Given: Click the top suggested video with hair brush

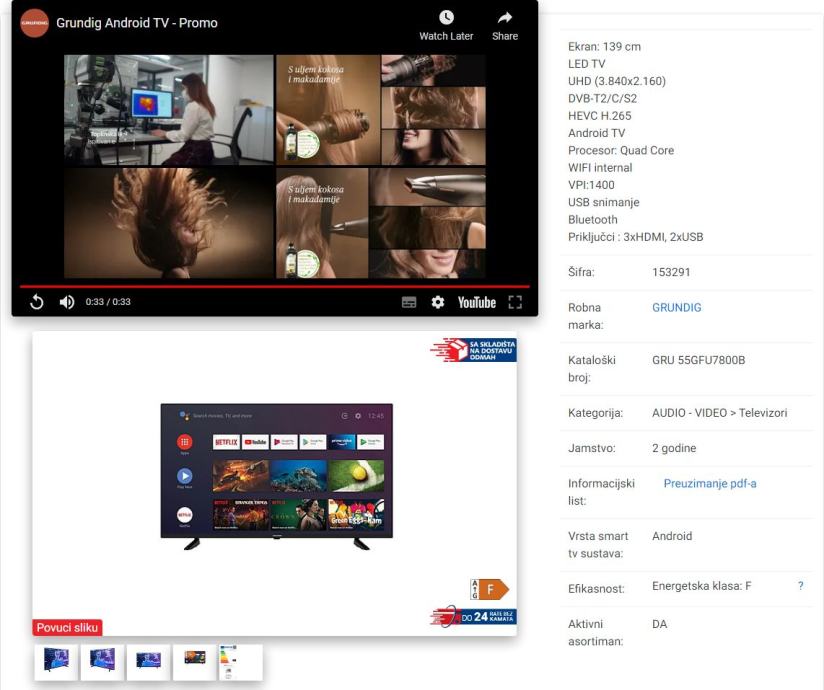Looking at the screenshot, I should (380, 110).
